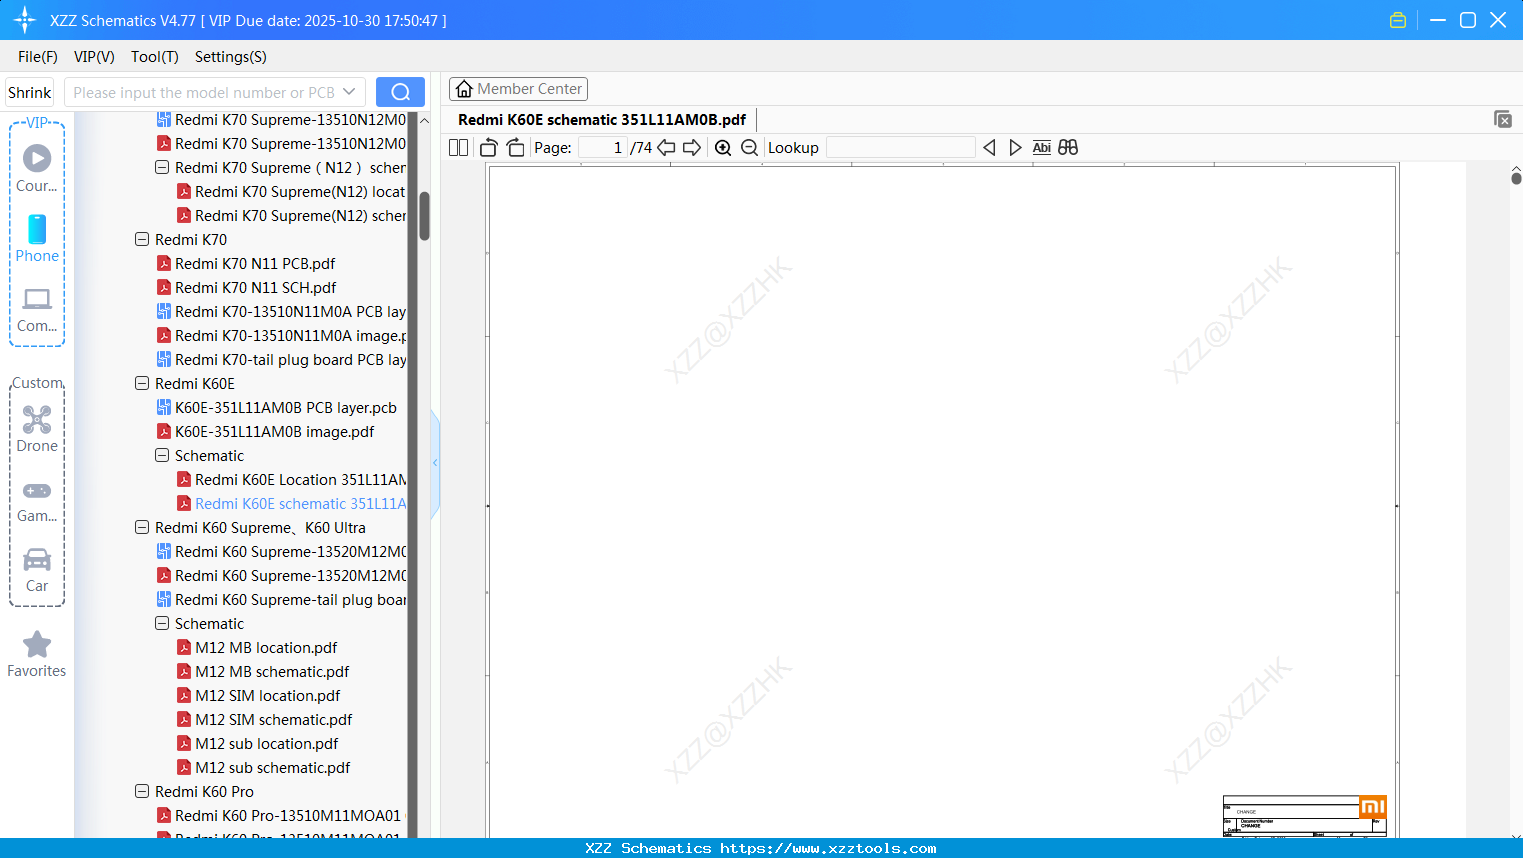Click the Lookup text field
The image size is (1523, 858).
click(x=900, y=148)
